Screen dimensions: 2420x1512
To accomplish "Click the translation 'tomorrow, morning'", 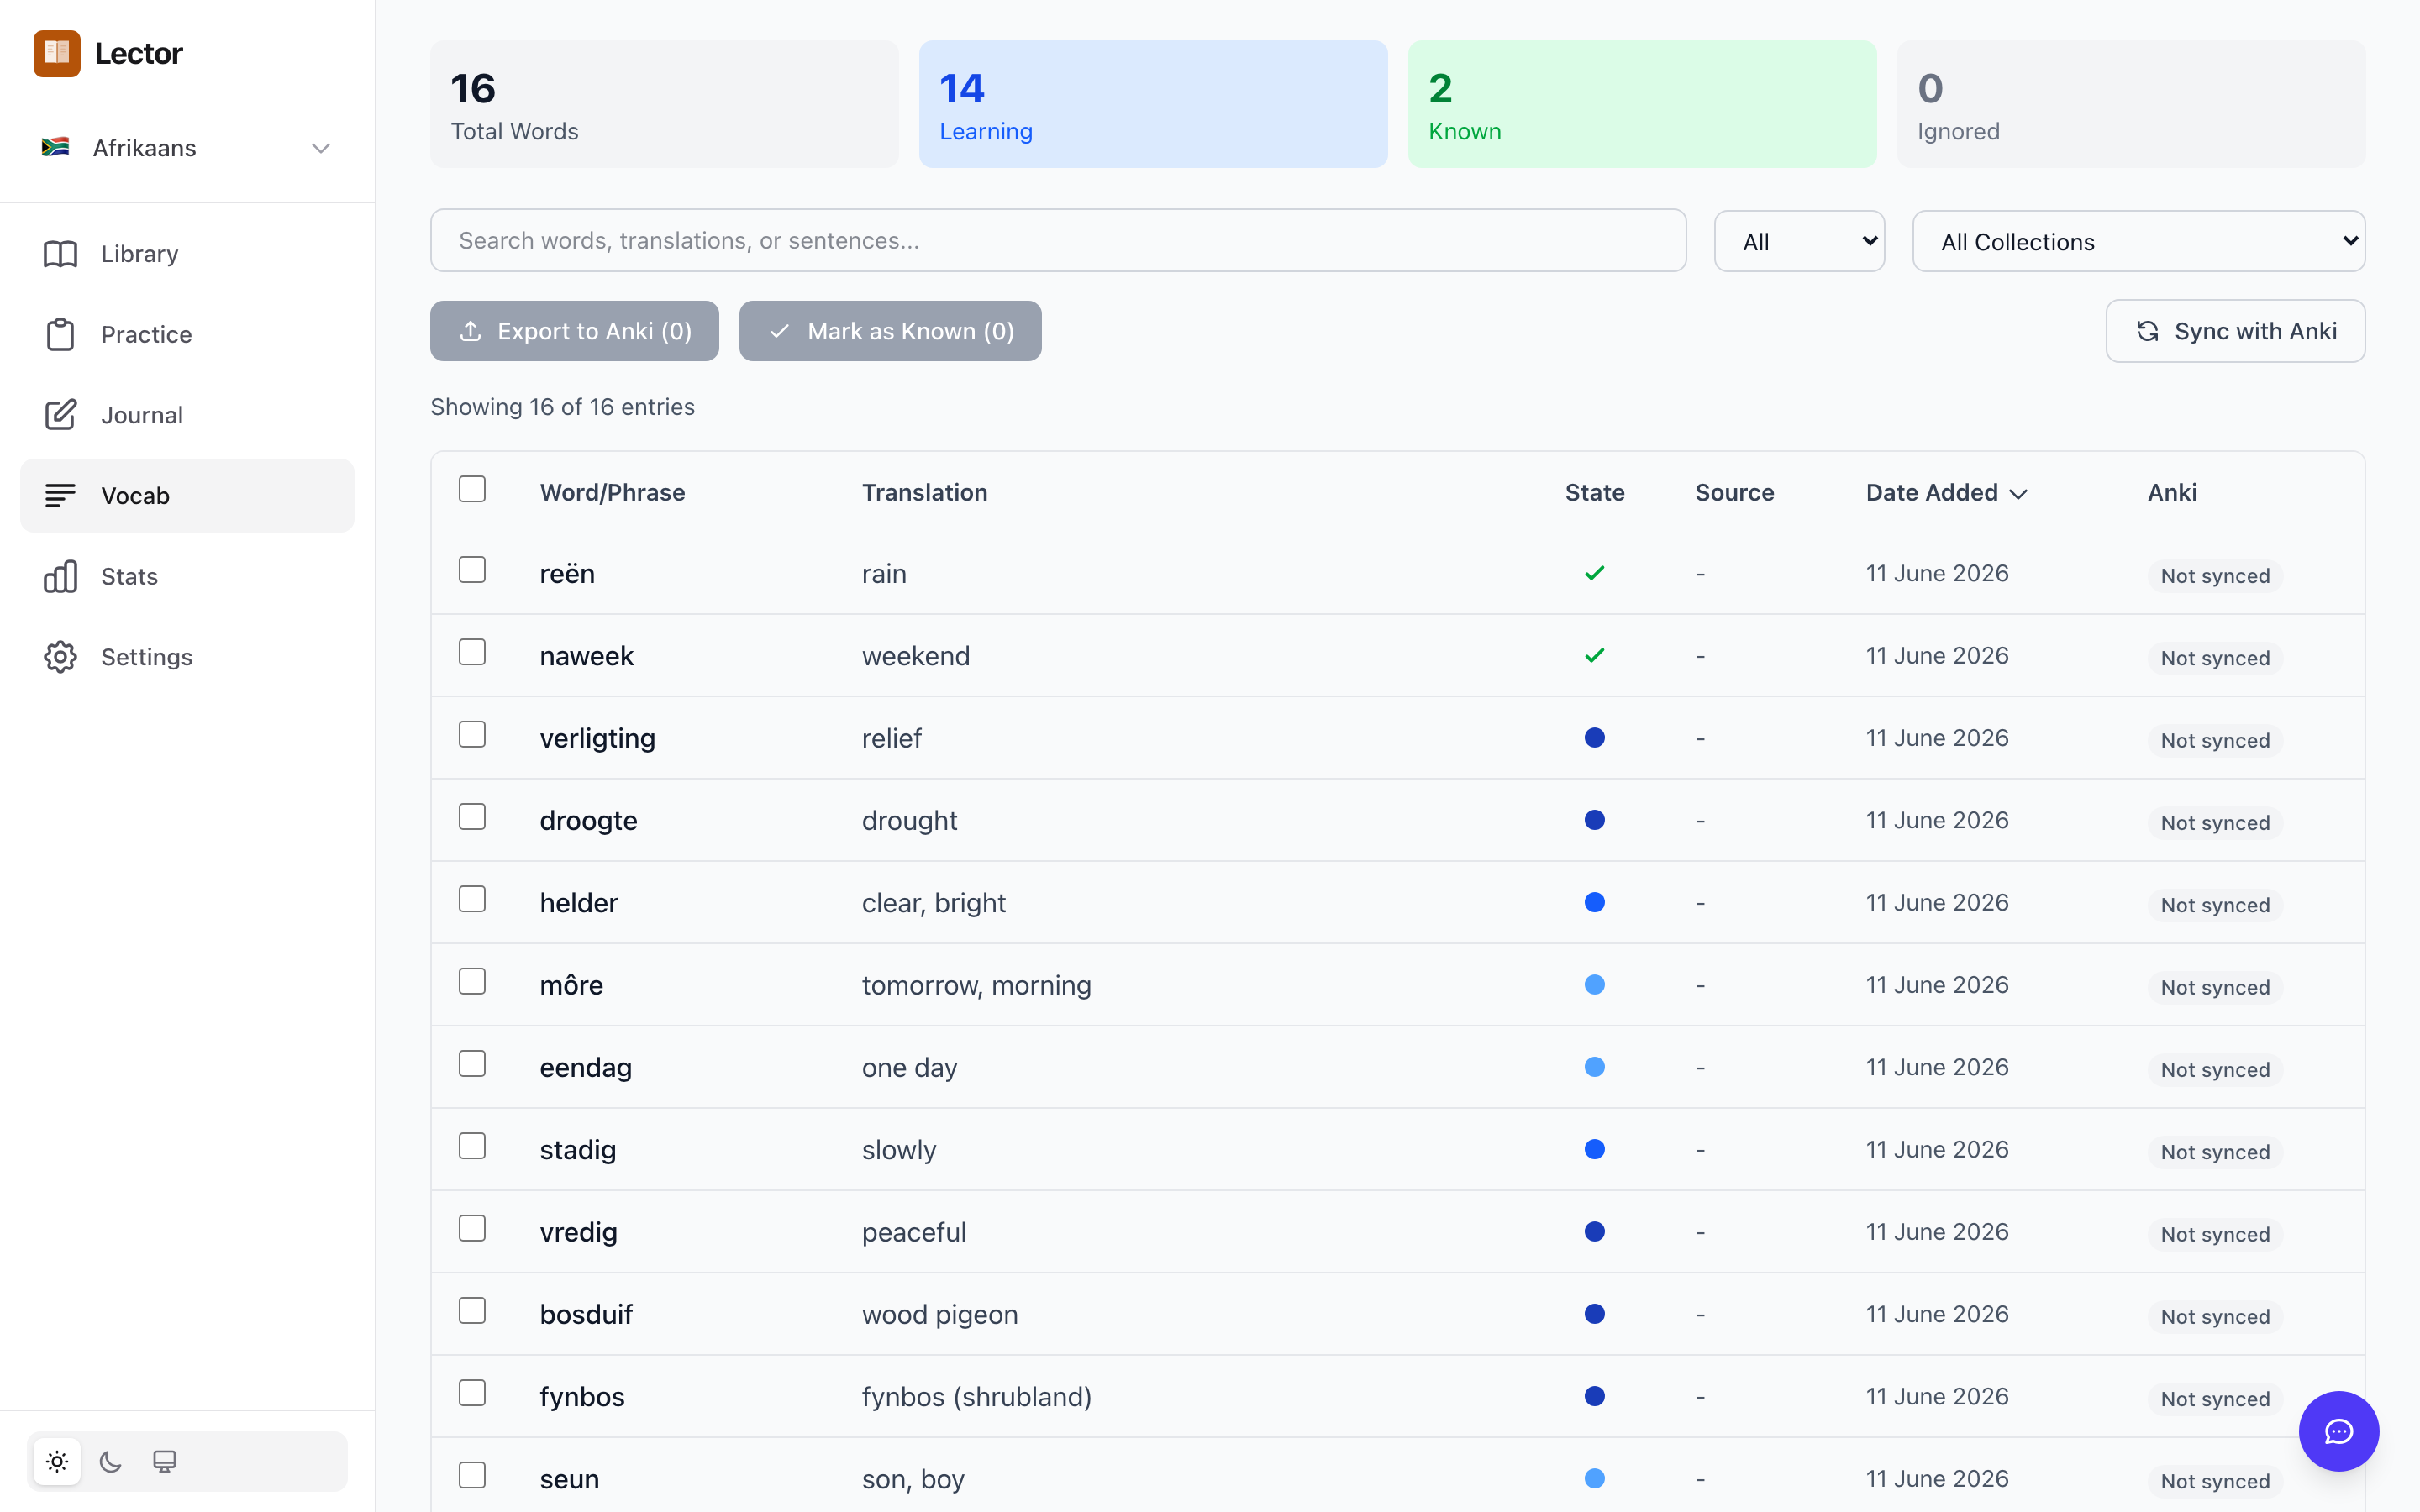I will 976,986.
